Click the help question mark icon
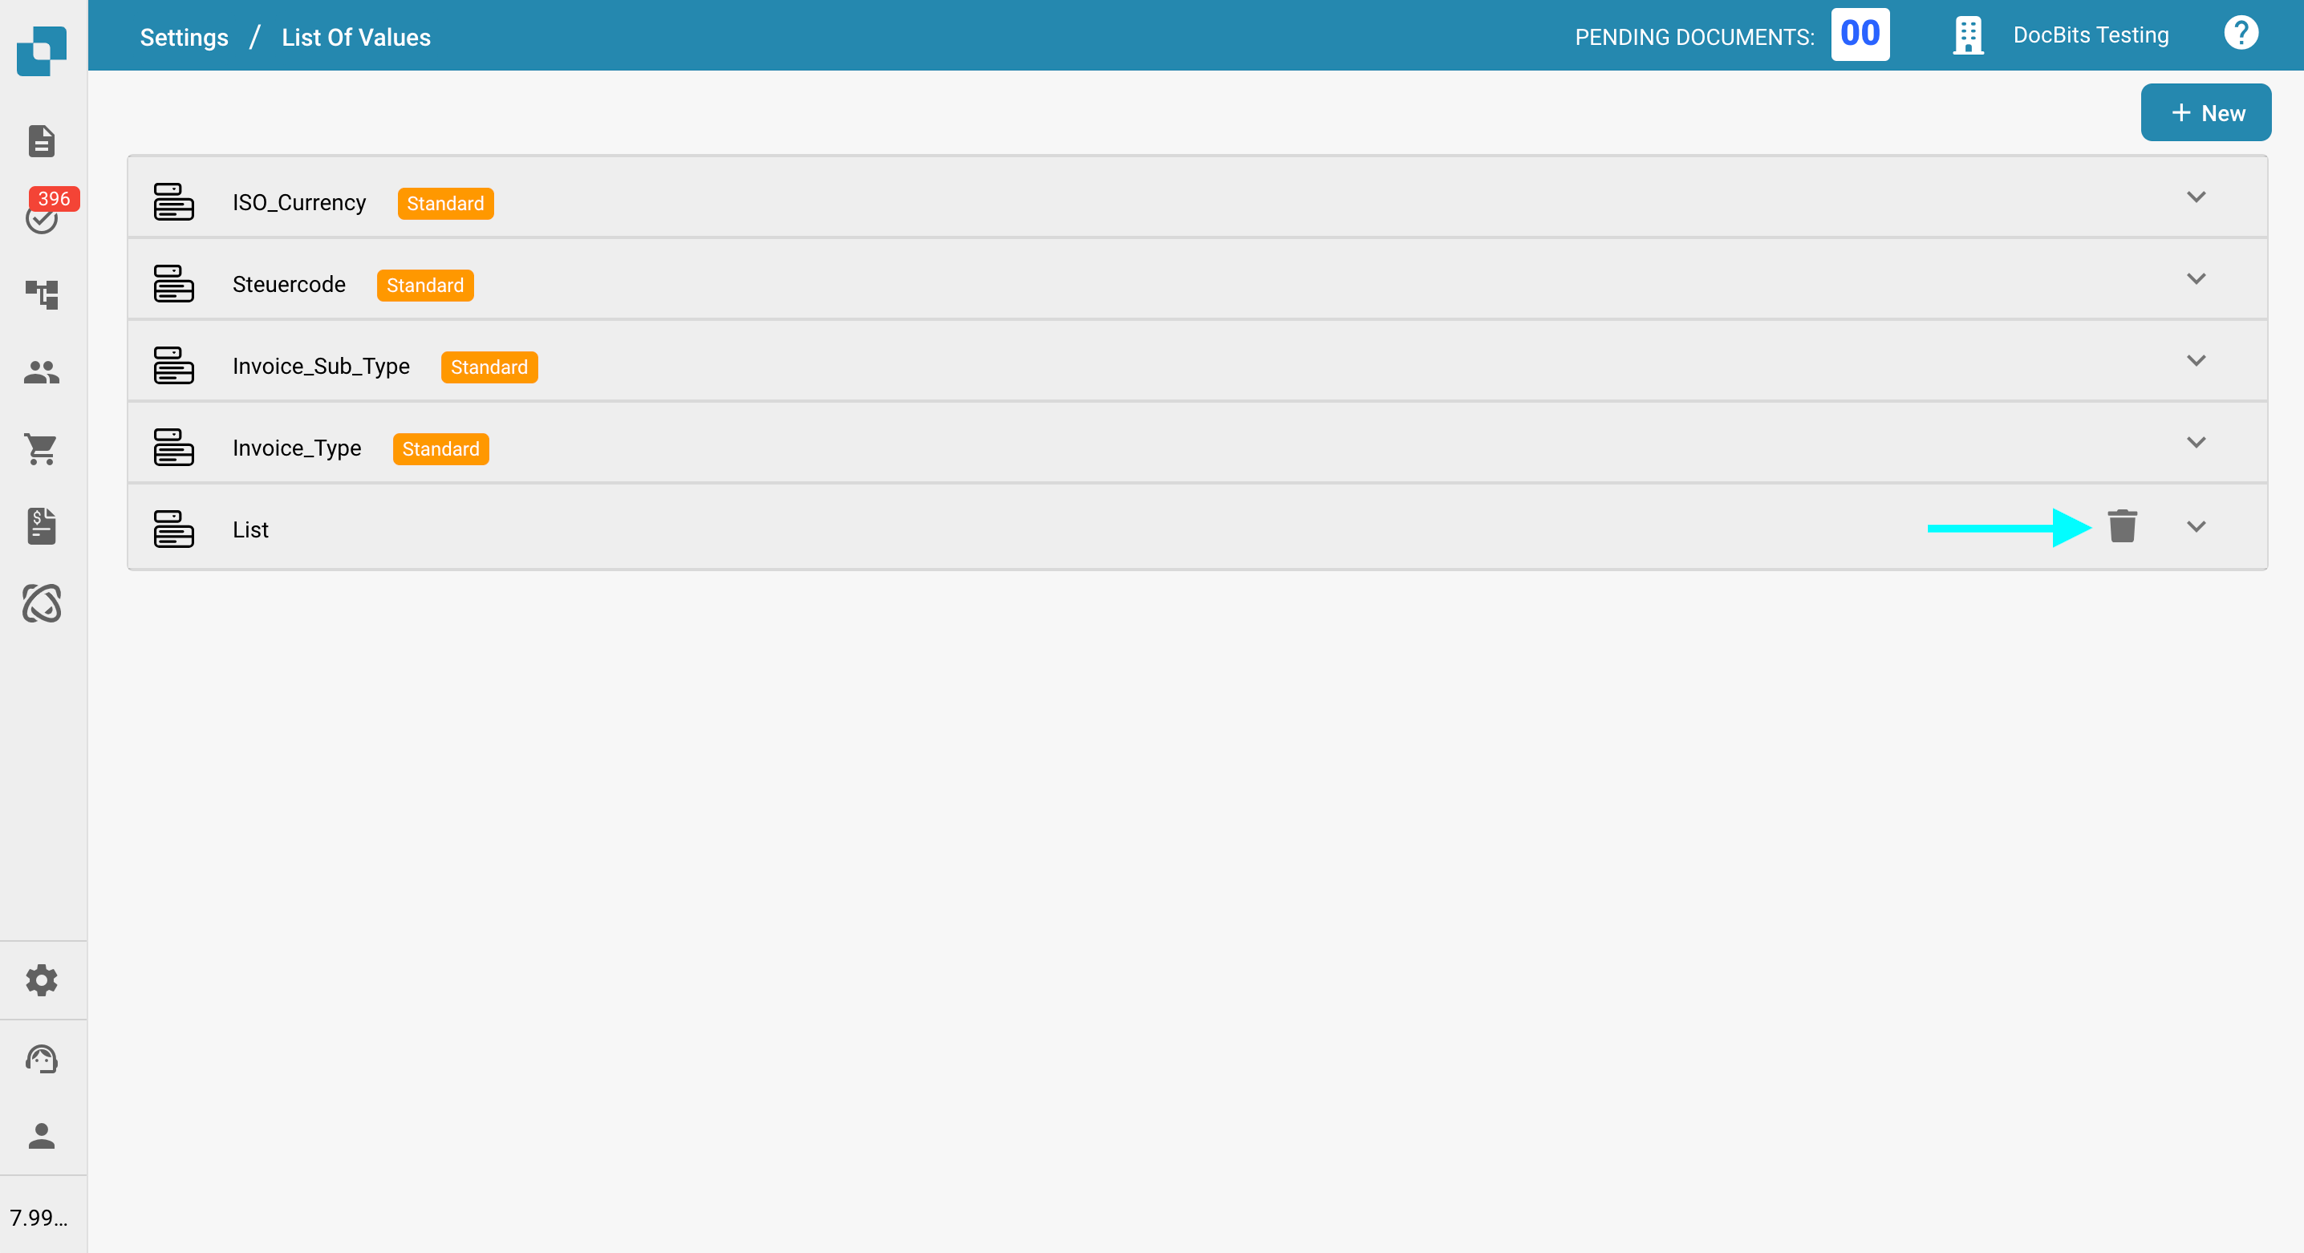The image size is (2304, 1253). click(2240, 34)
